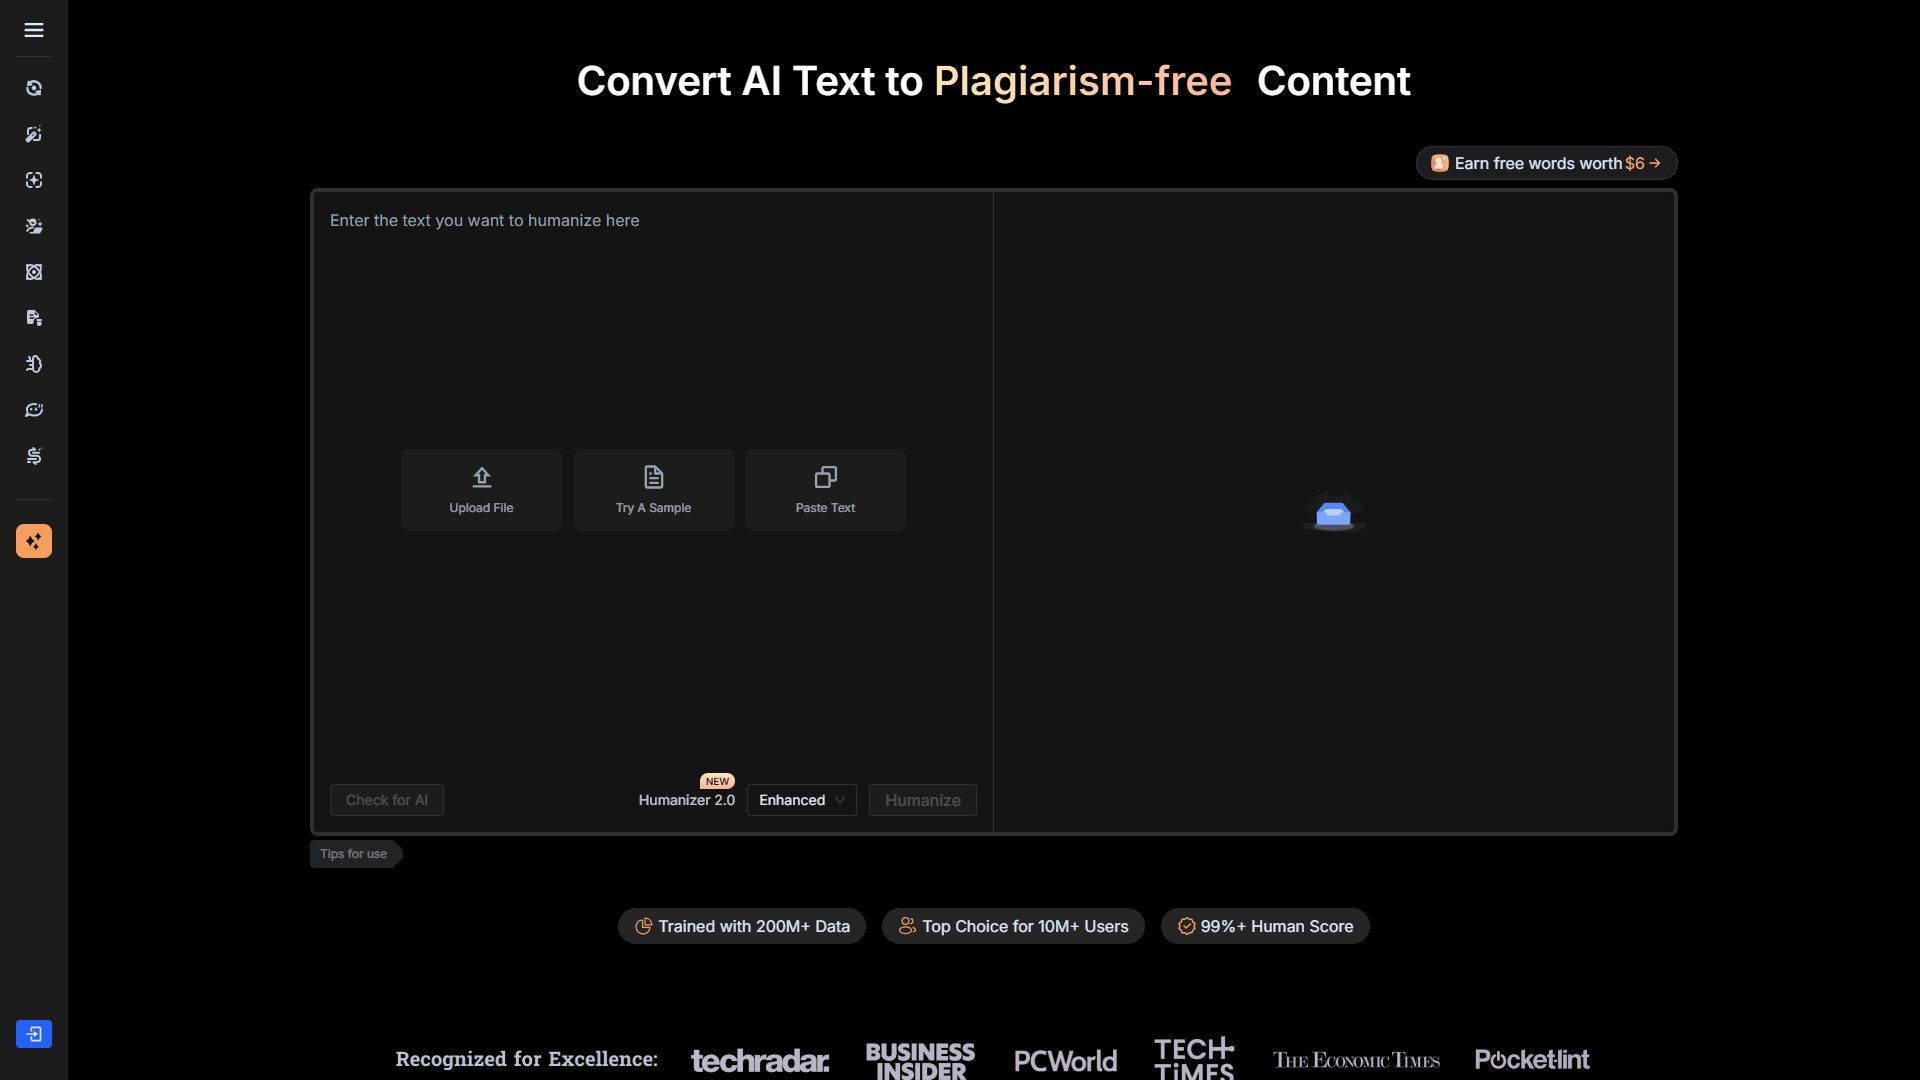The image size is (1920, 1080).
Task: Select the magic wand sidebar tool
Action: (x=34, y=134)
